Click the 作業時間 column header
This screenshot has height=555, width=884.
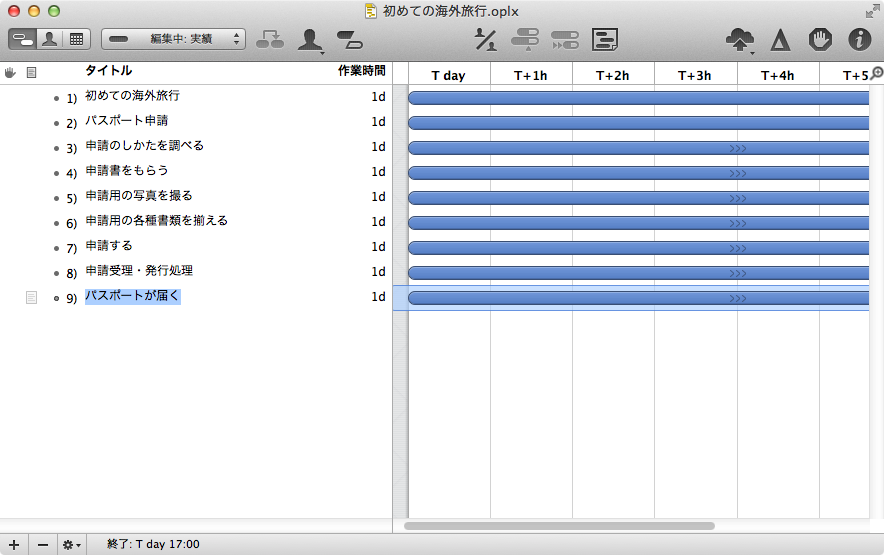(361, 71)
